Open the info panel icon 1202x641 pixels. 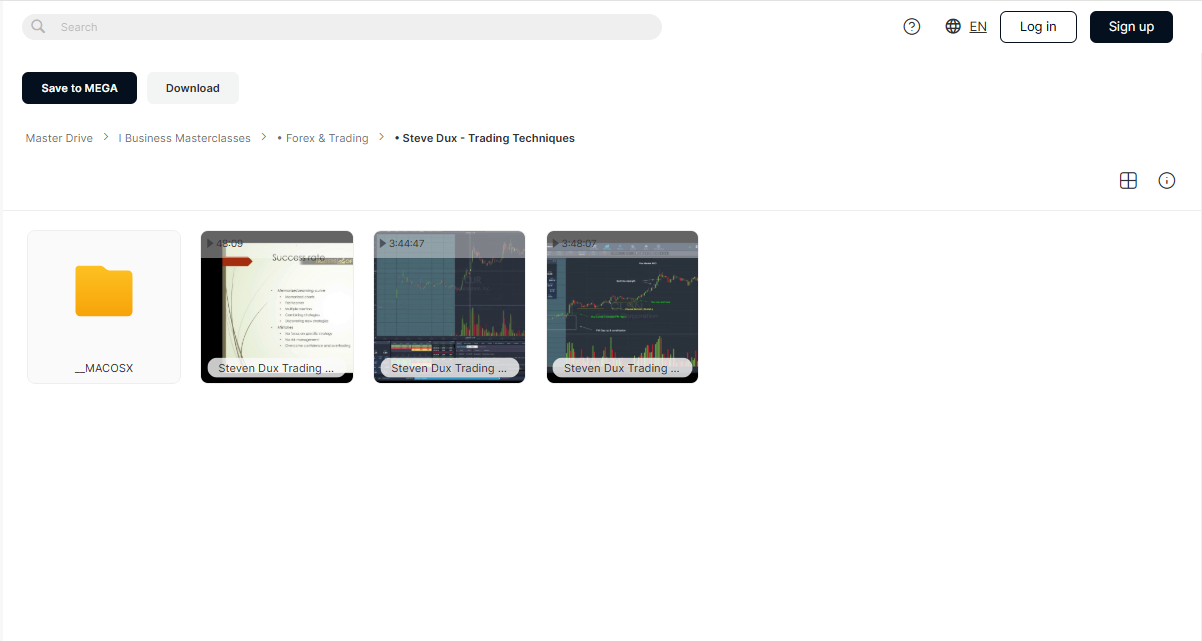click(x=1166, y=181)
